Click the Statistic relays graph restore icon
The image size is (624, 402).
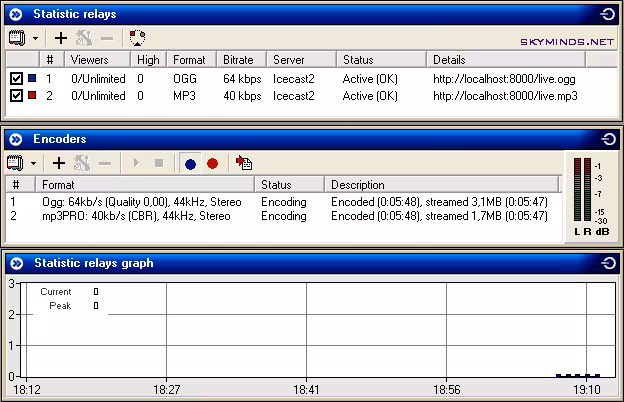[608, 263]
